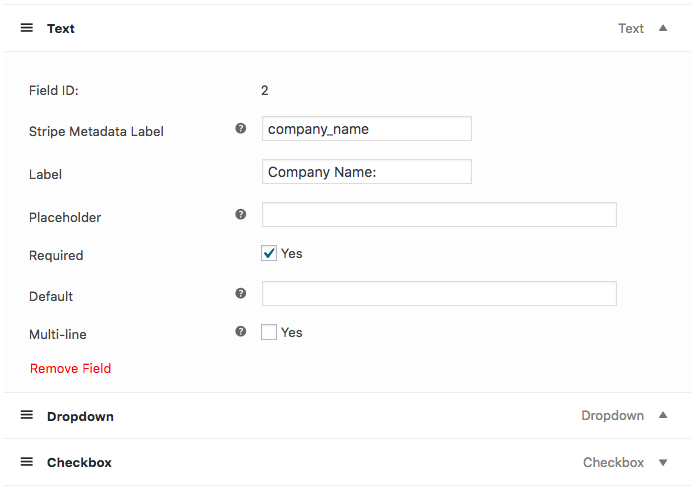Screen dimensions: 698x488
Task: Toggle the Dropdown field panel arrow
Action: coord(663,415)
